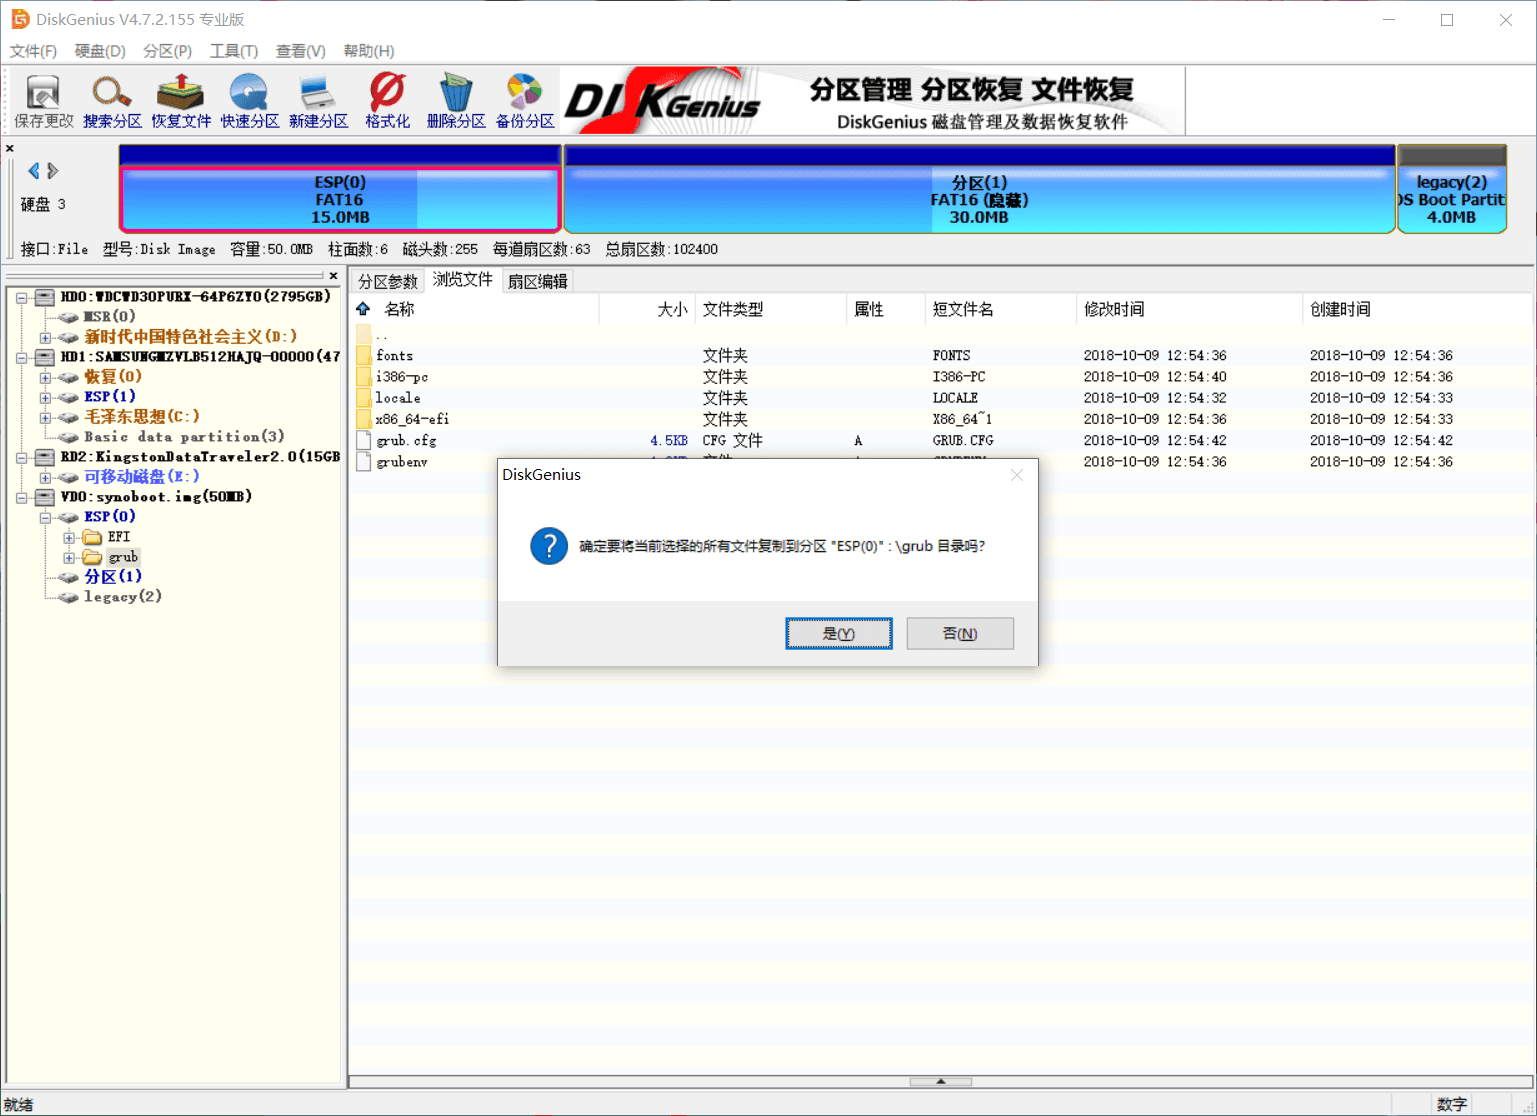Screen dimensions: 1537x1116
Task: Click the Format (格式化) toolbar icon
Action: tap(387, 101)
